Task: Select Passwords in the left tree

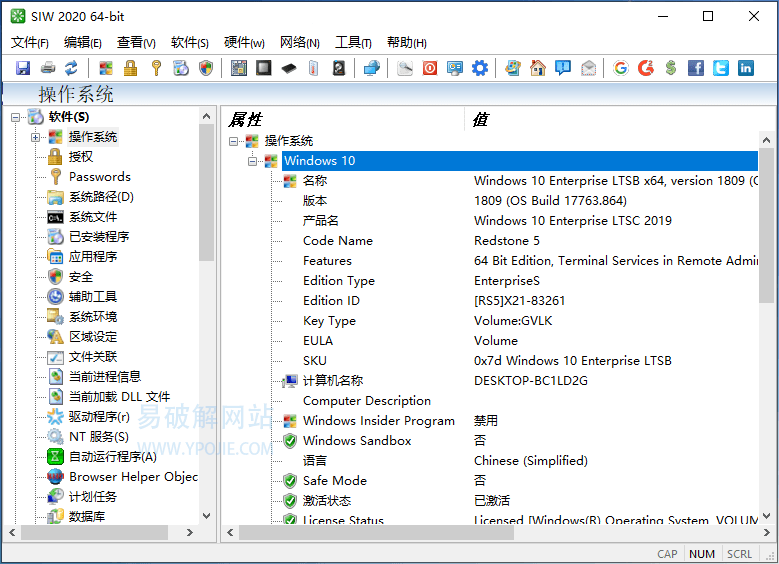Action: point(99,177)
